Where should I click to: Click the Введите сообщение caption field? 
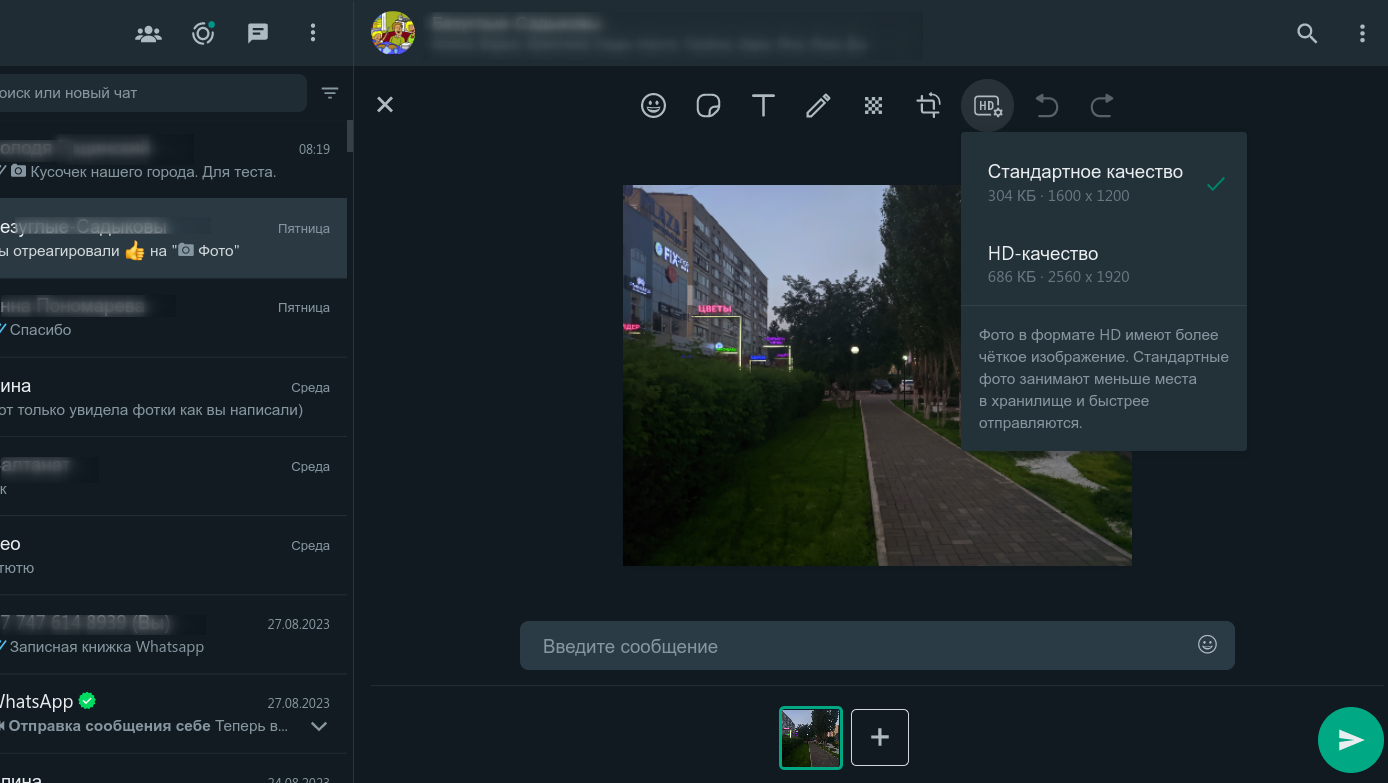tap(860, 646)
